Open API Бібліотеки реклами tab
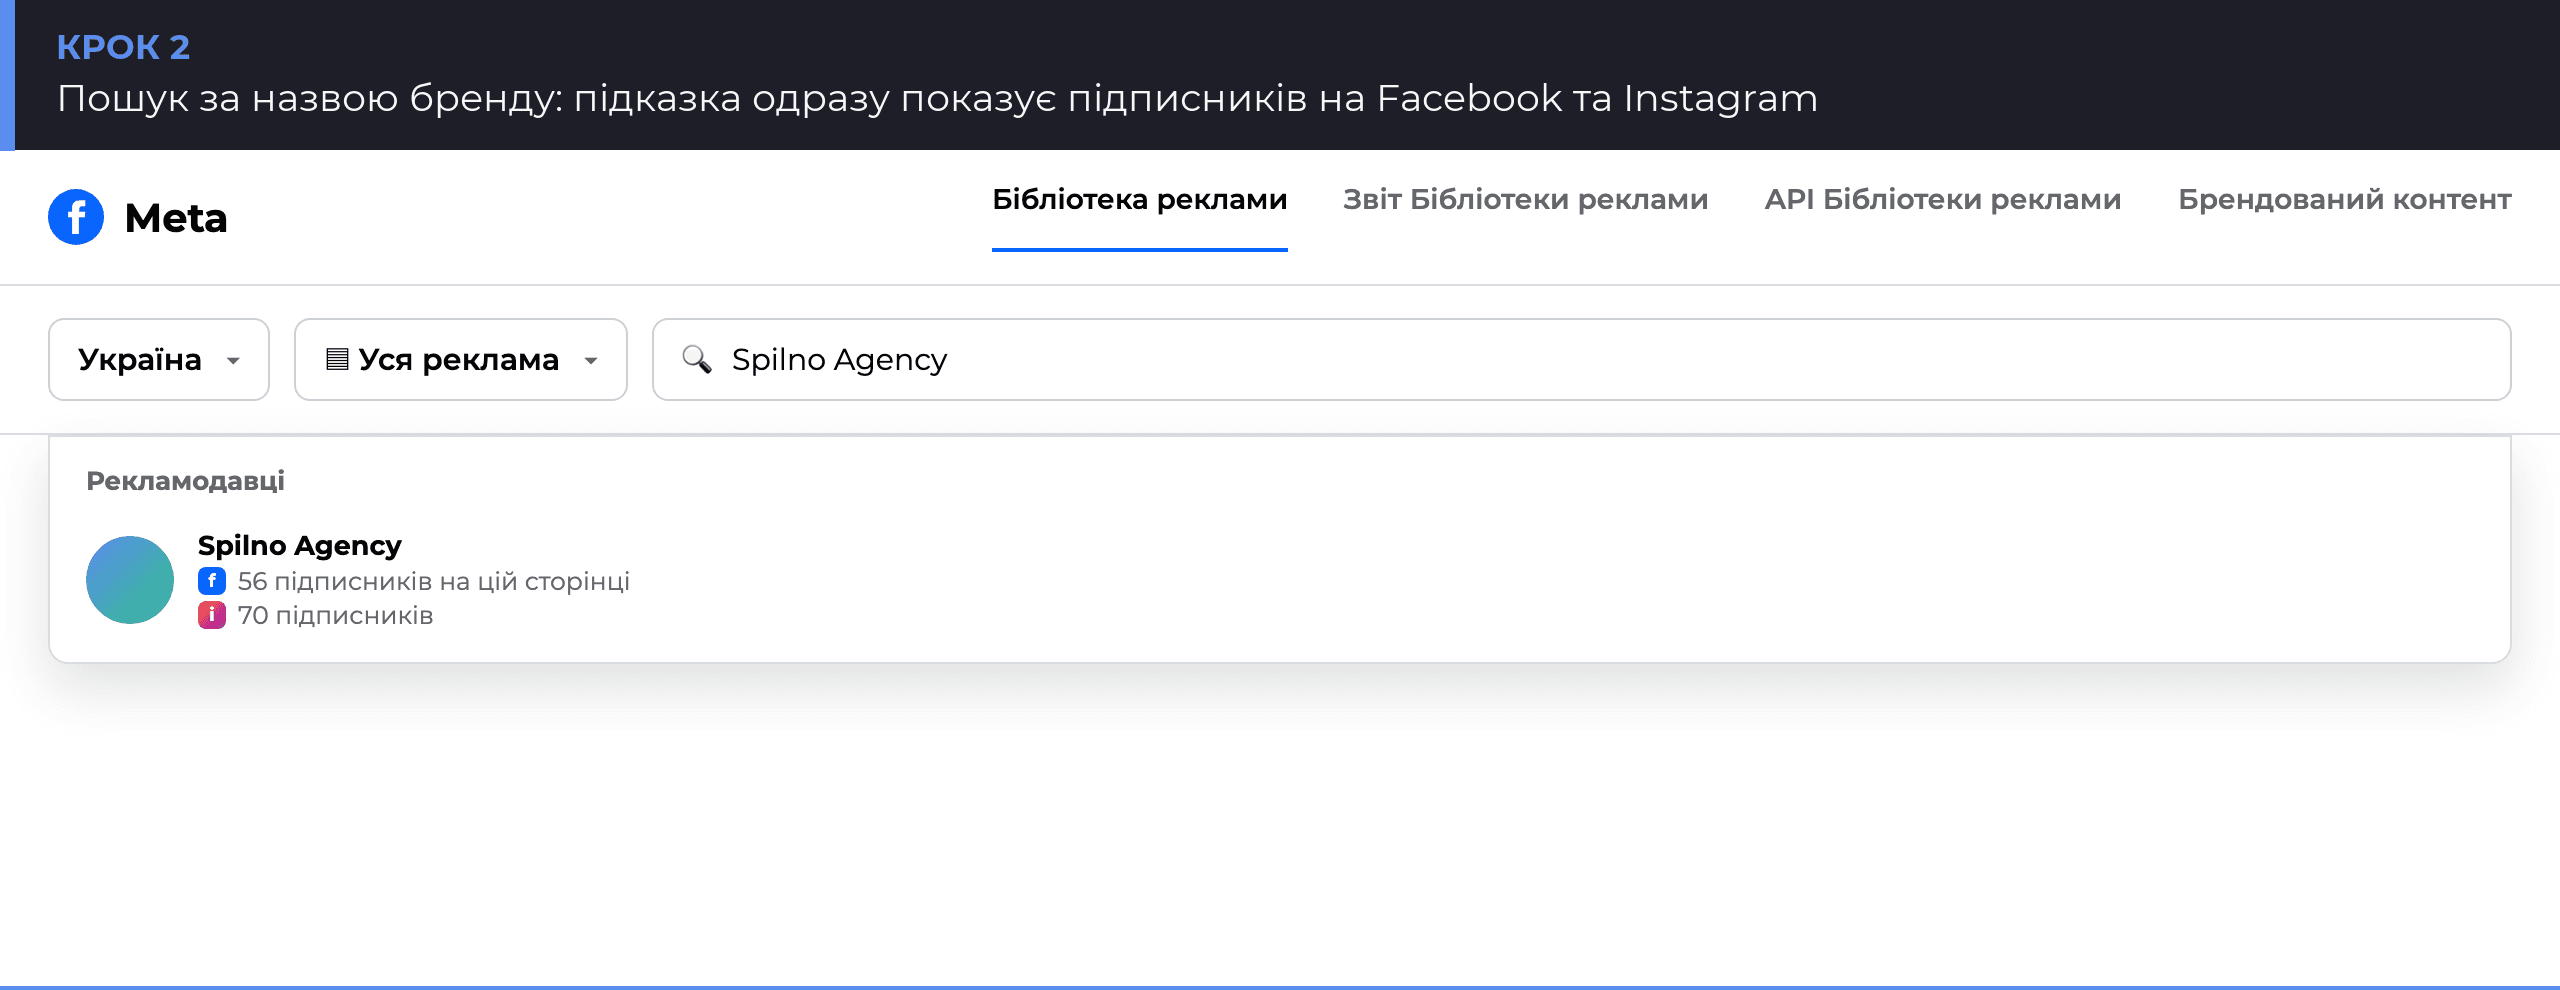Image resolution: width=2560 pixels, height=990 pixels. 1942,200
